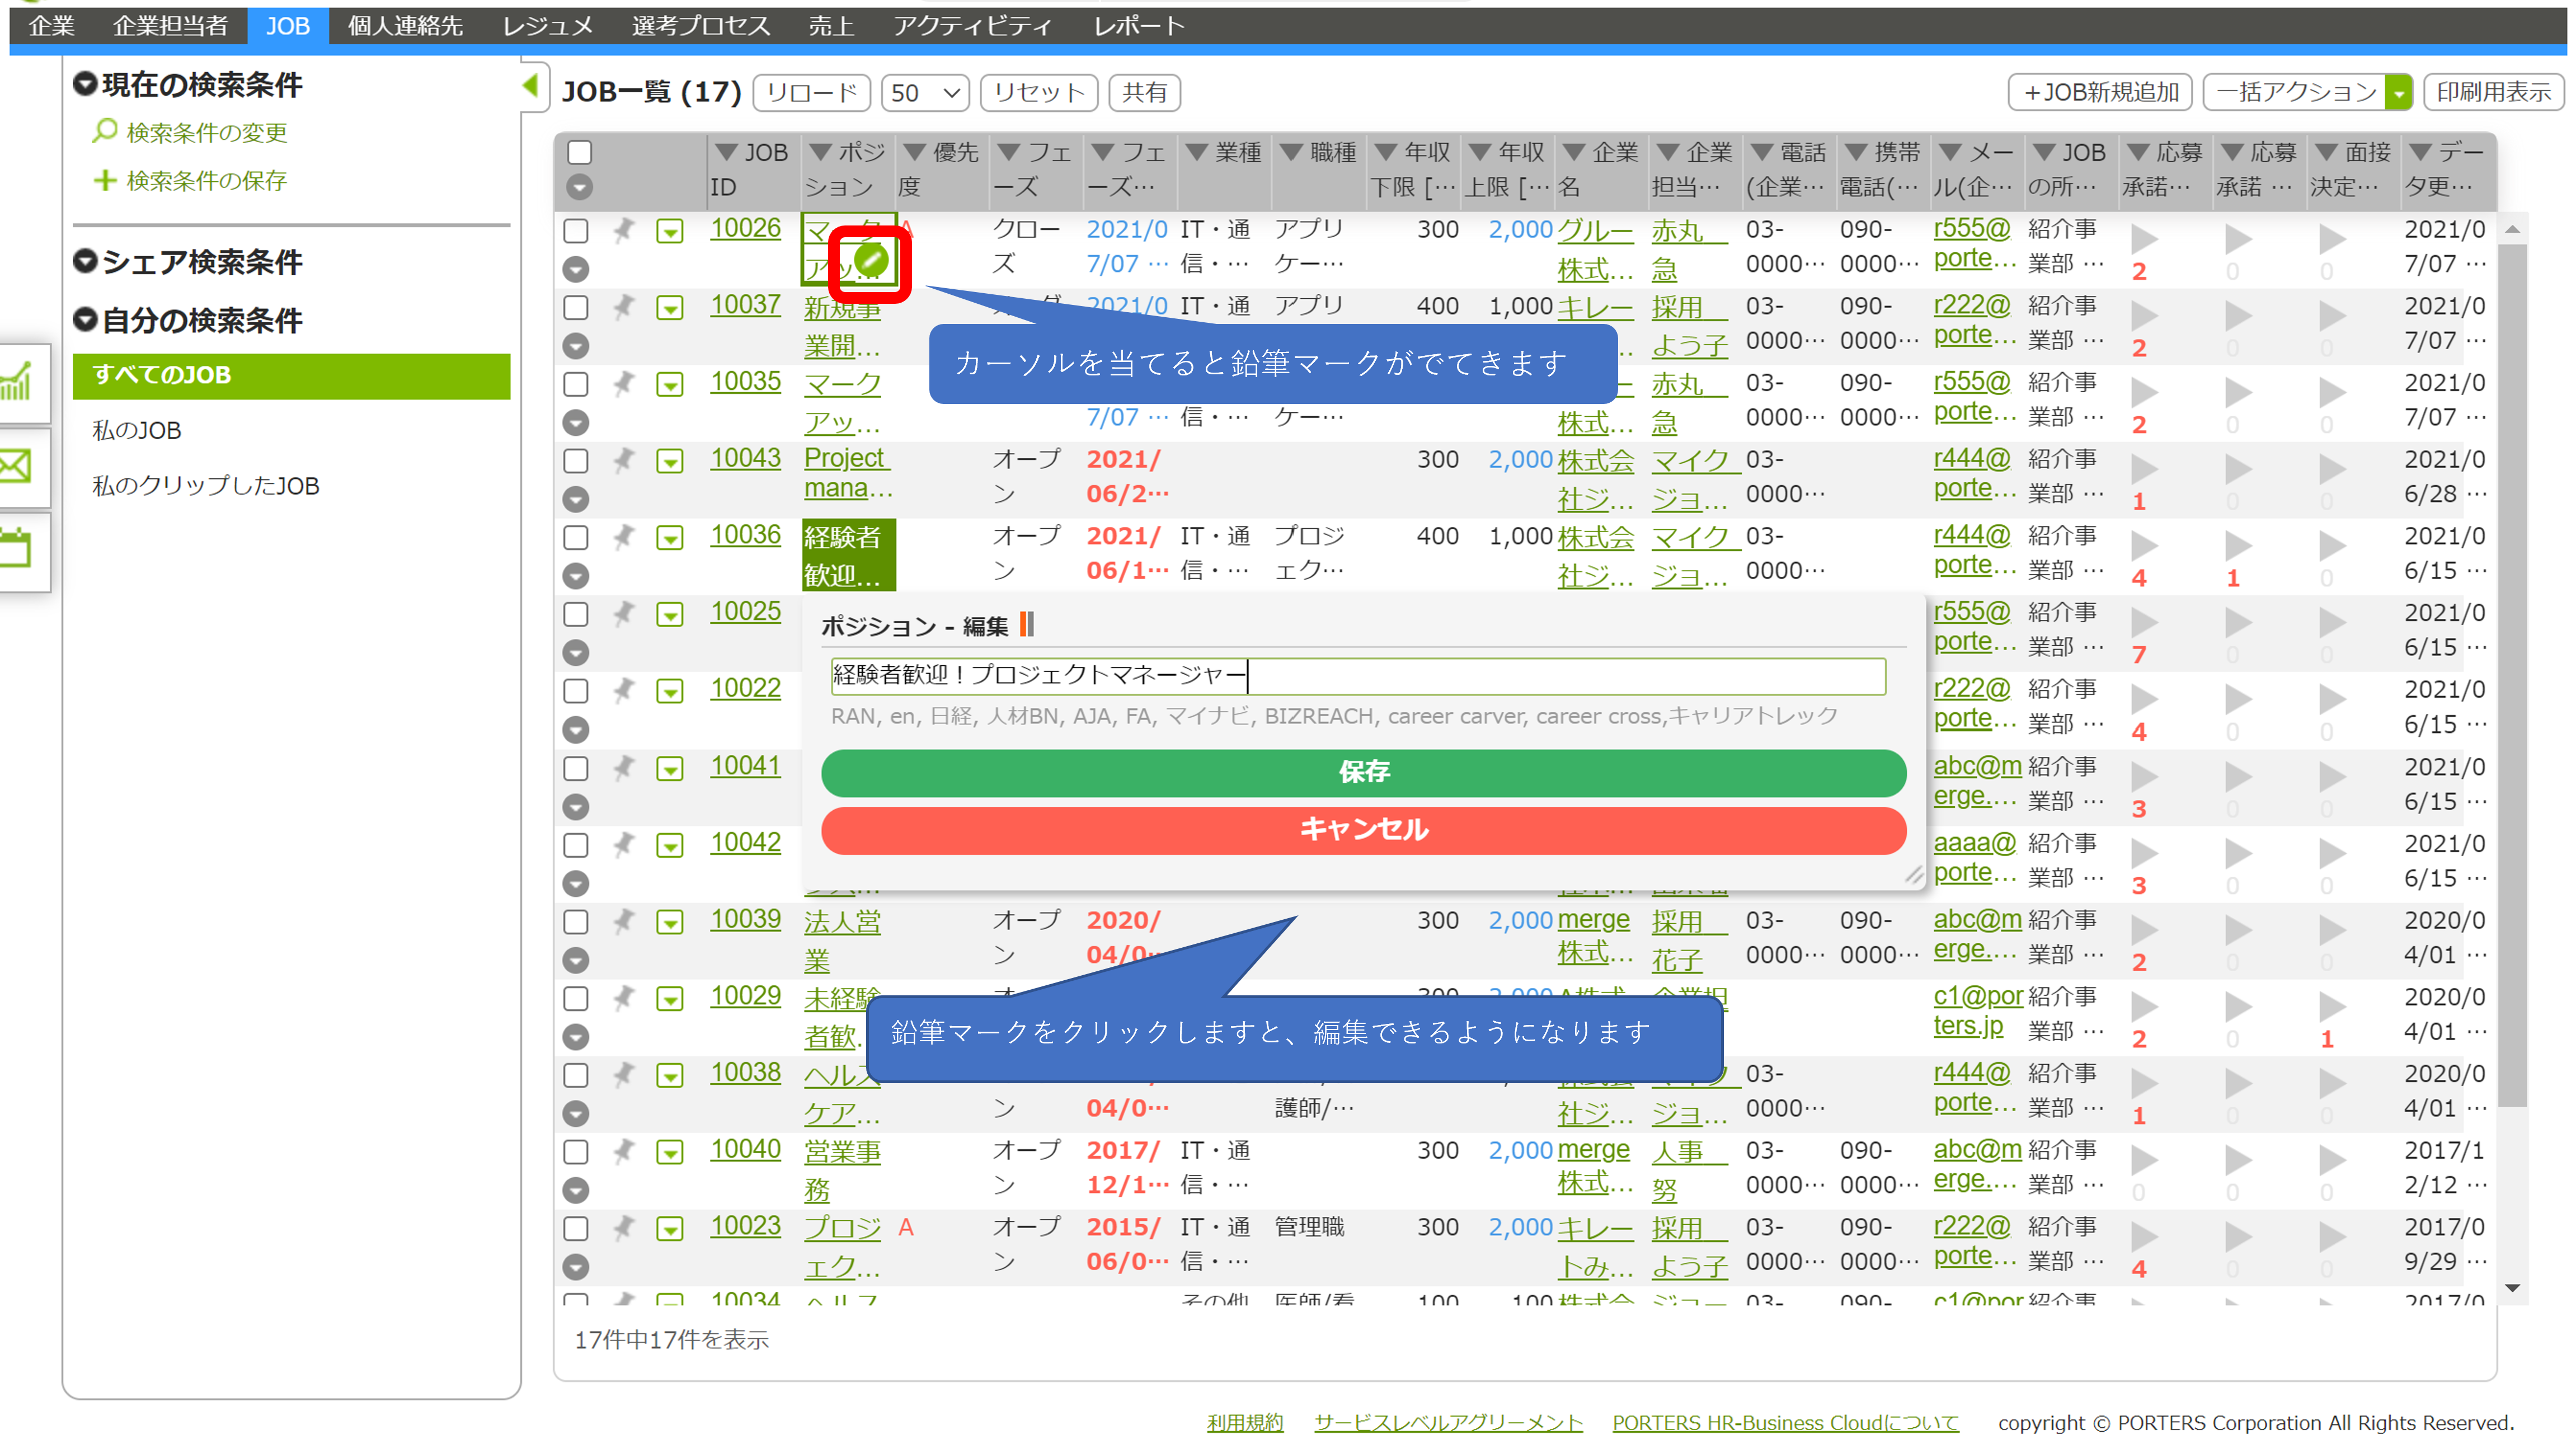Click the リロード button

tap(811, 93)
